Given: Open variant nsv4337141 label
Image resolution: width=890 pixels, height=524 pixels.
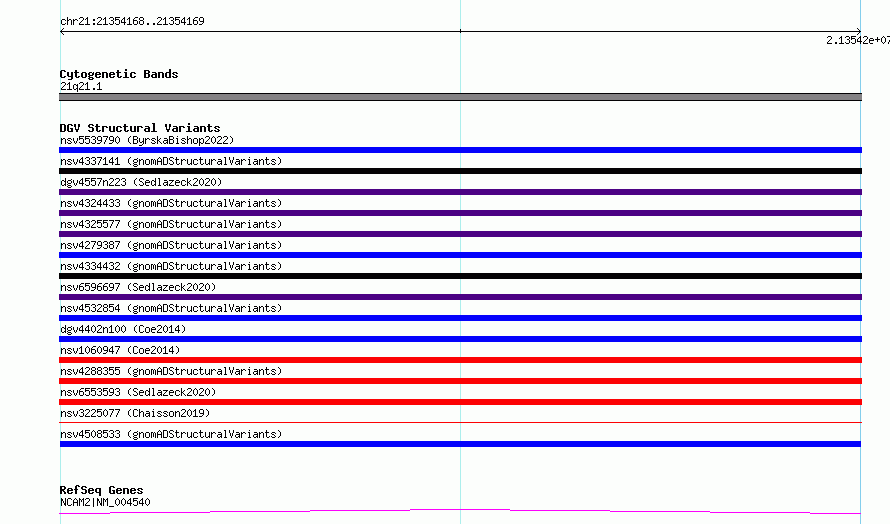Looking at the screenshot, I should click(171, 161).
